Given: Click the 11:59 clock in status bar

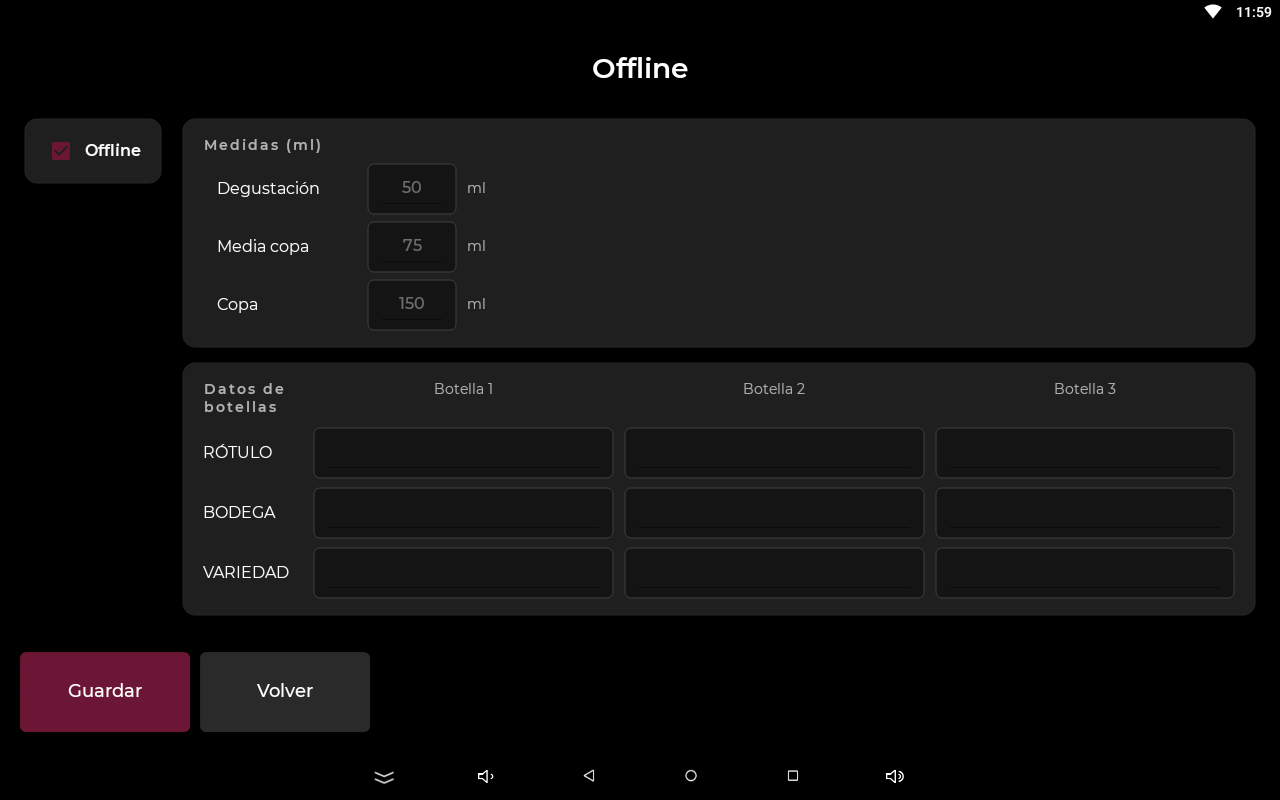Looking at the screenshot, I should (1254, 12).
